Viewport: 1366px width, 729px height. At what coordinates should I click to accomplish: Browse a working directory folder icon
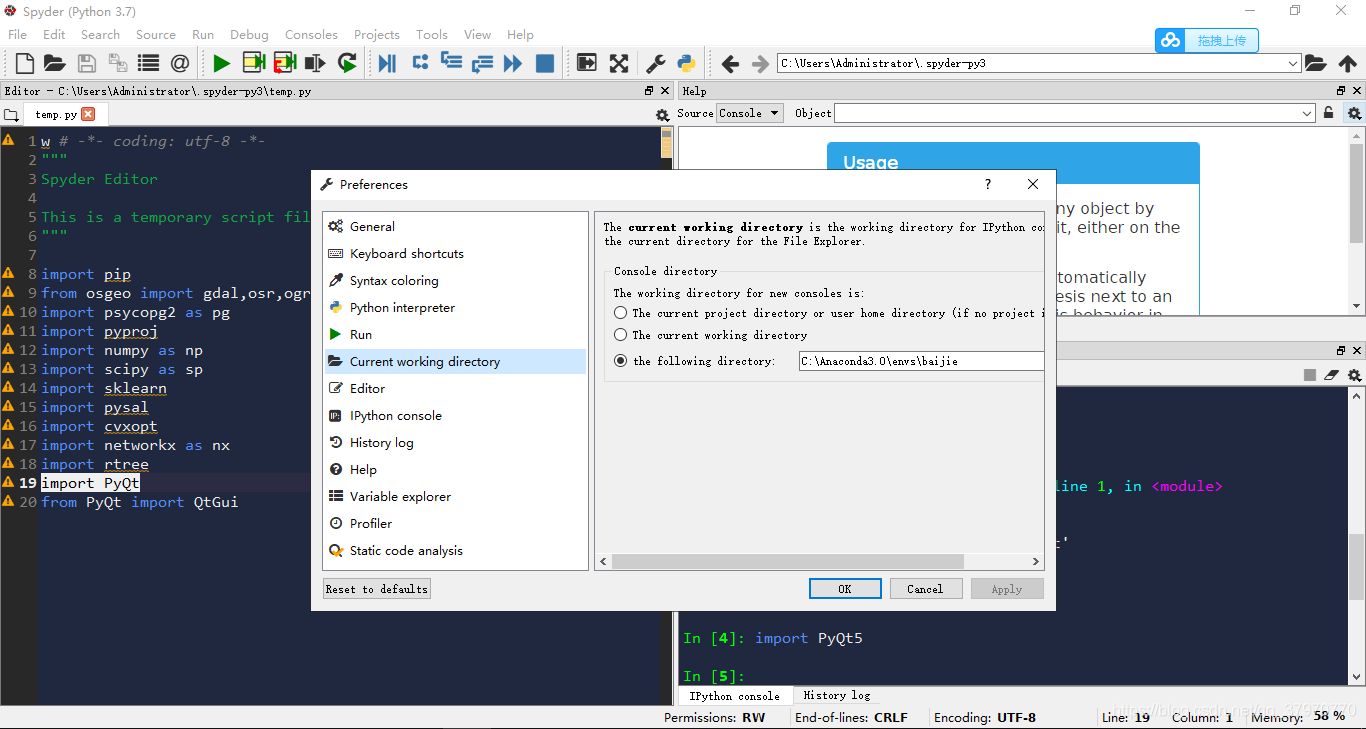(x=1316, y=63)
